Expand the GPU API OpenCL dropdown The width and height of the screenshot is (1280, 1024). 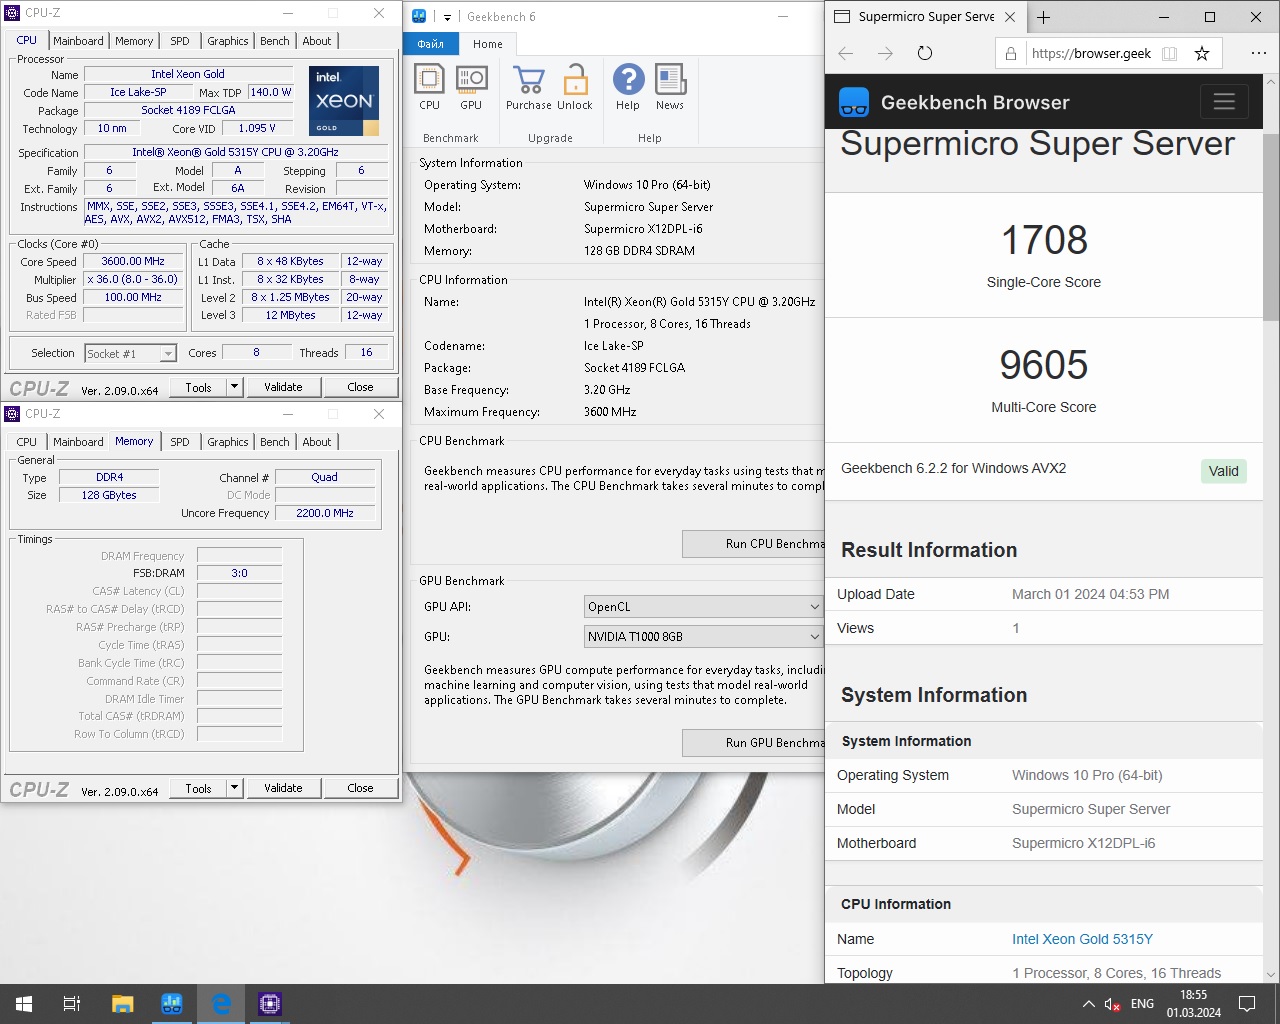814,607
